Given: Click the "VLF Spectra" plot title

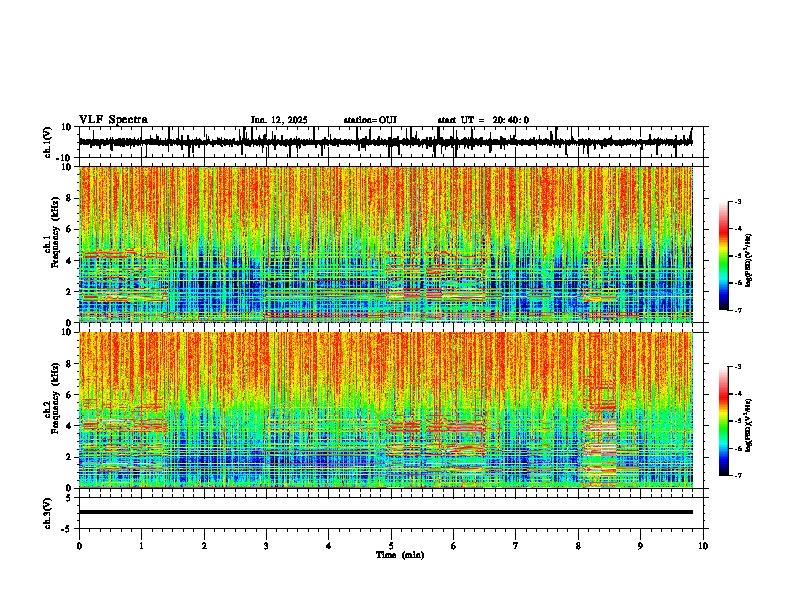Looking at the screenshot, I should 113,119.
